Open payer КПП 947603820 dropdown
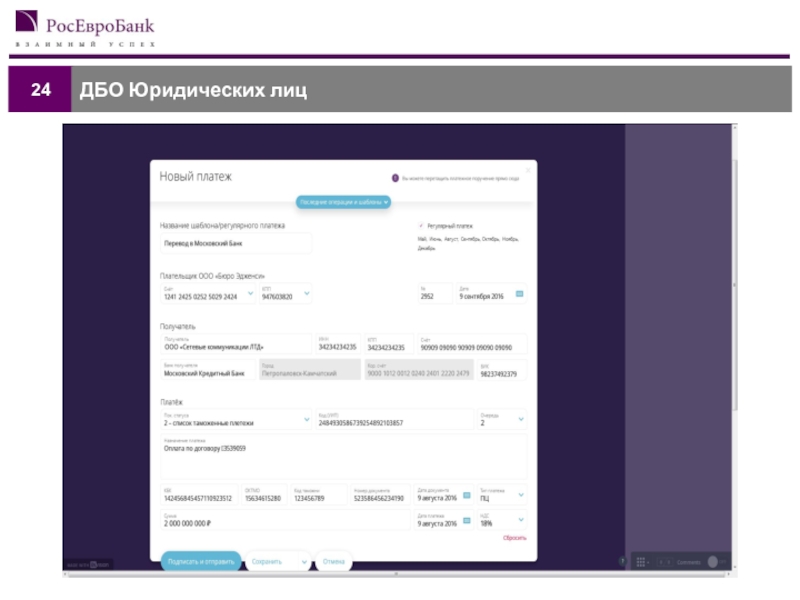Screen dimensions: 800x600 tap(307, 293)
